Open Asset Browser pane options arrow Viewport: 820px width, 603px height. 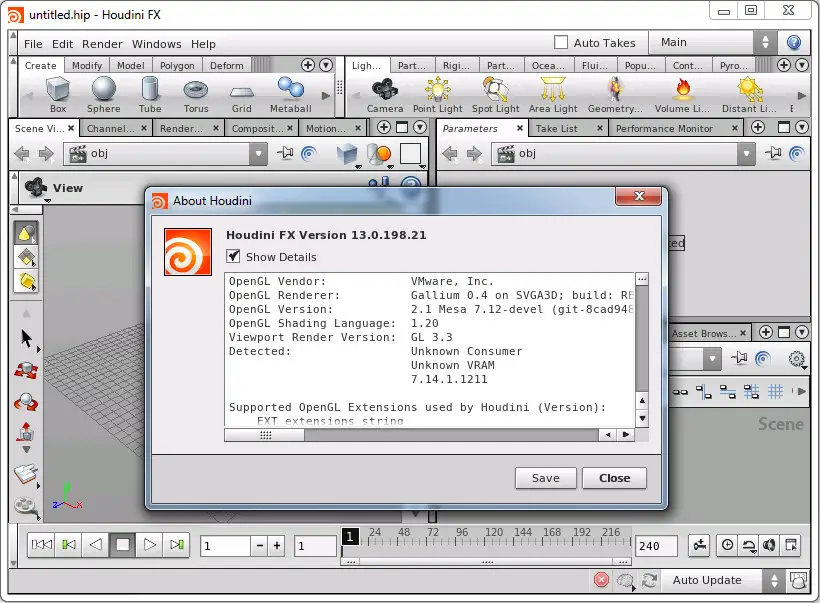coord(802,332)
